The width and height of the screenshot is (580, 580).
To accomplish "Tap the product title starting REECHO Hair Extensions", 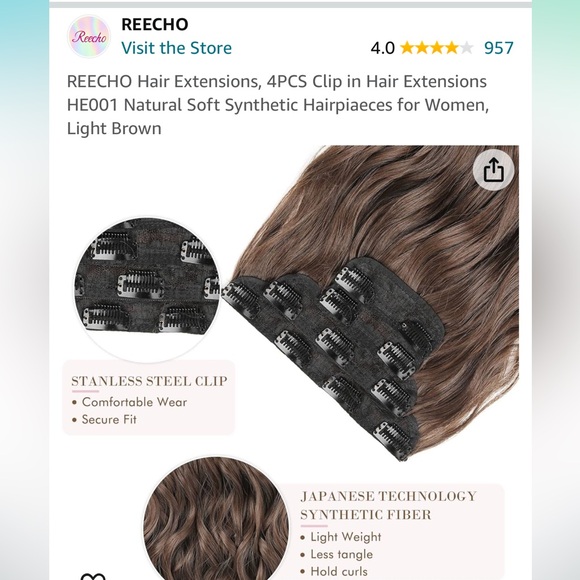I will [x=278, y=105].
